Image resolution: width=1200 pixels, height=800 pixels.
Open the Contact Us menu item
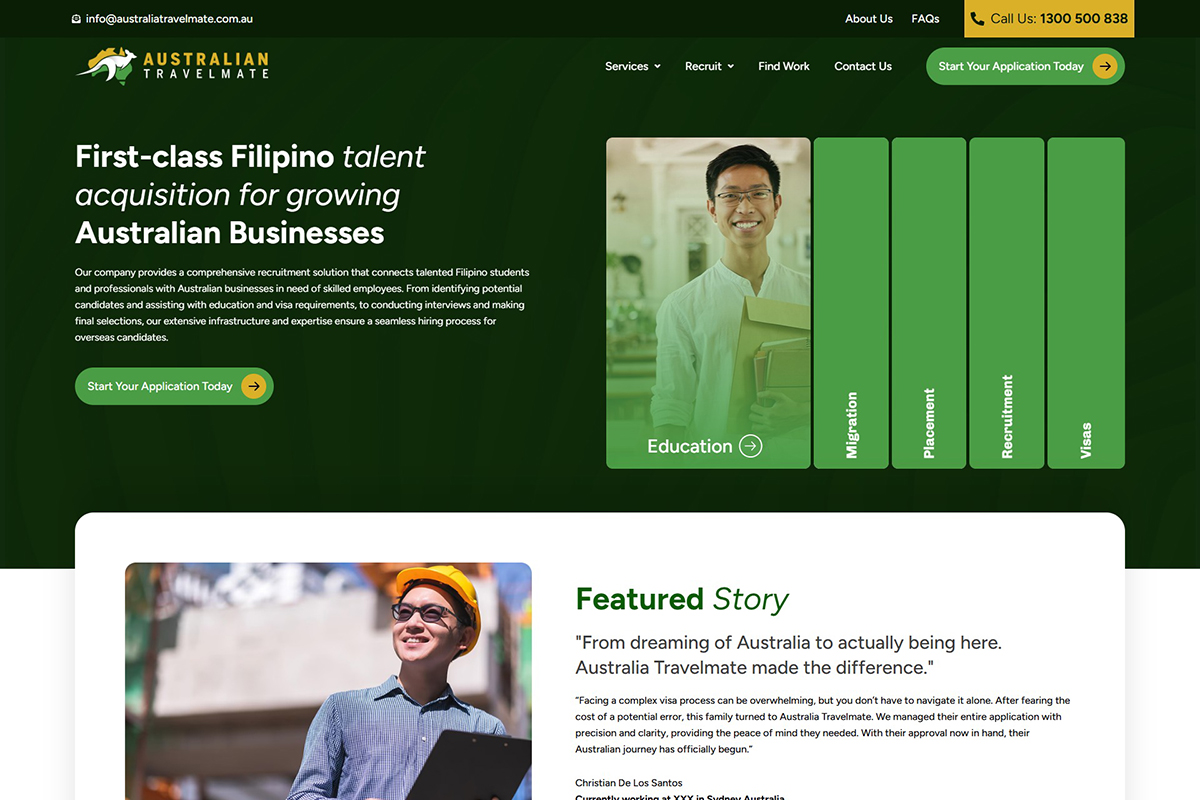click(863, 66)
